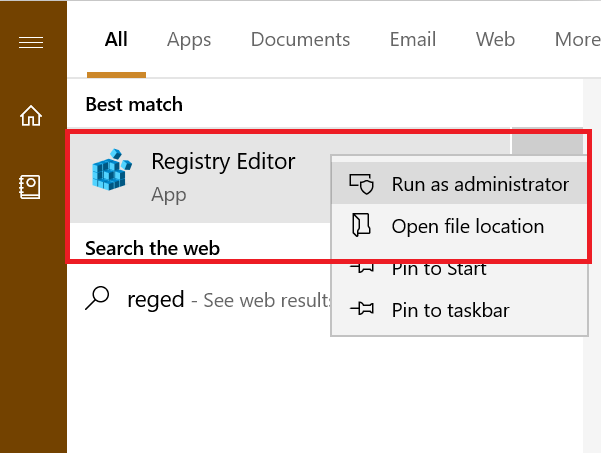Click the pin icon beside Pin to taskbar
The width and height of the screenshot is (602, 453).
pyautogui.click(x=361, y=309)
